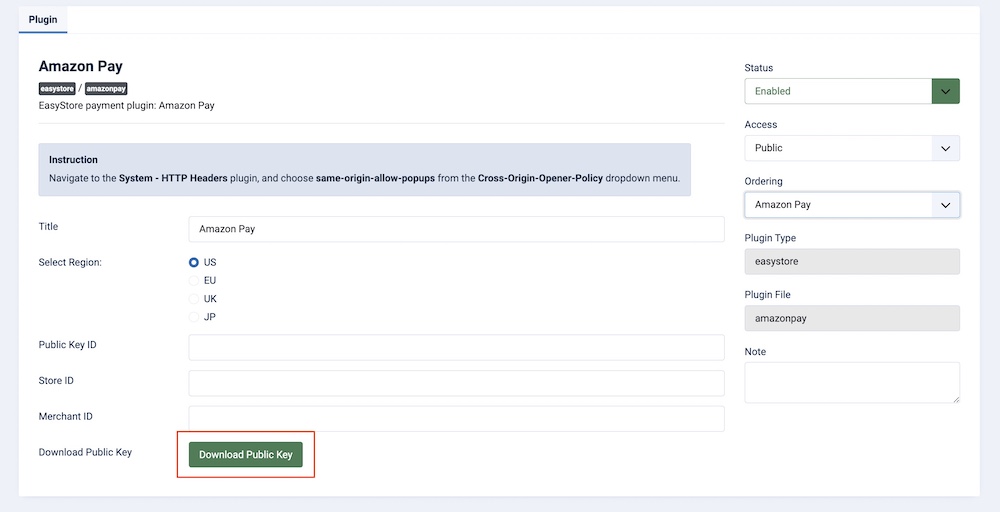Screen dimensions: 1000x512
Task: Click the Plugin Type field showing easystore
Action: [852, 262]
